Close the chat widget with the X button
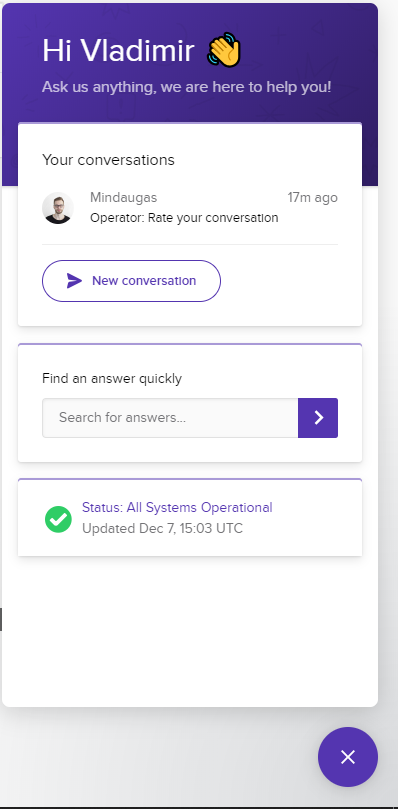The image size is (398, 809). tap(348, 756)
